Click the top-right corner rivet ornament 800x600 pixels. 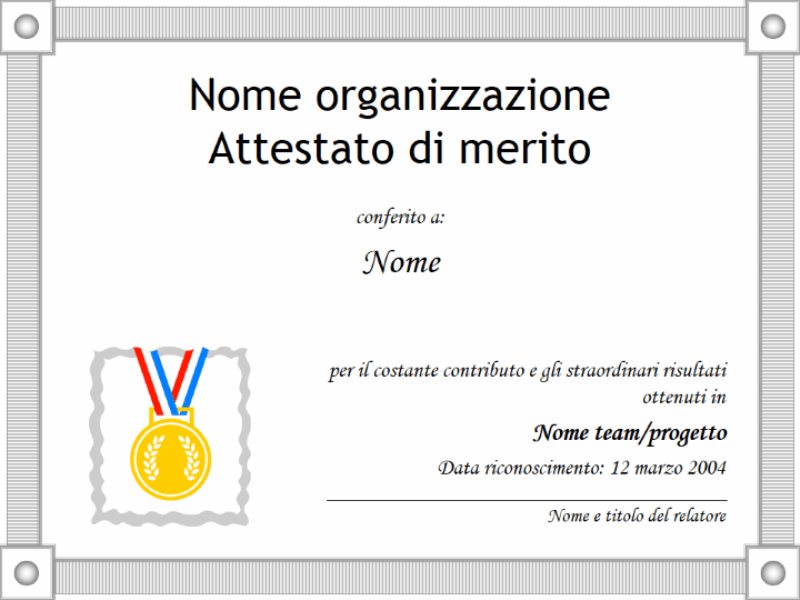coord(773,26)
